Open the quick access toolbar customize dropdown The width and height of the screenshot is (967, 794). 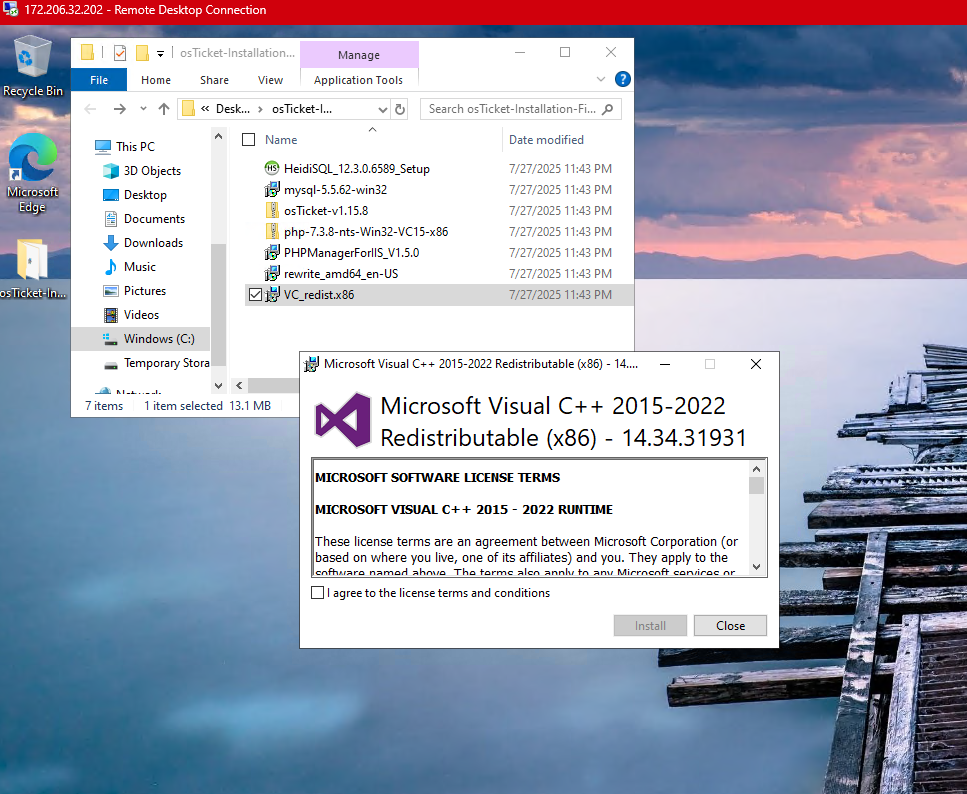(x=160, y=54)
